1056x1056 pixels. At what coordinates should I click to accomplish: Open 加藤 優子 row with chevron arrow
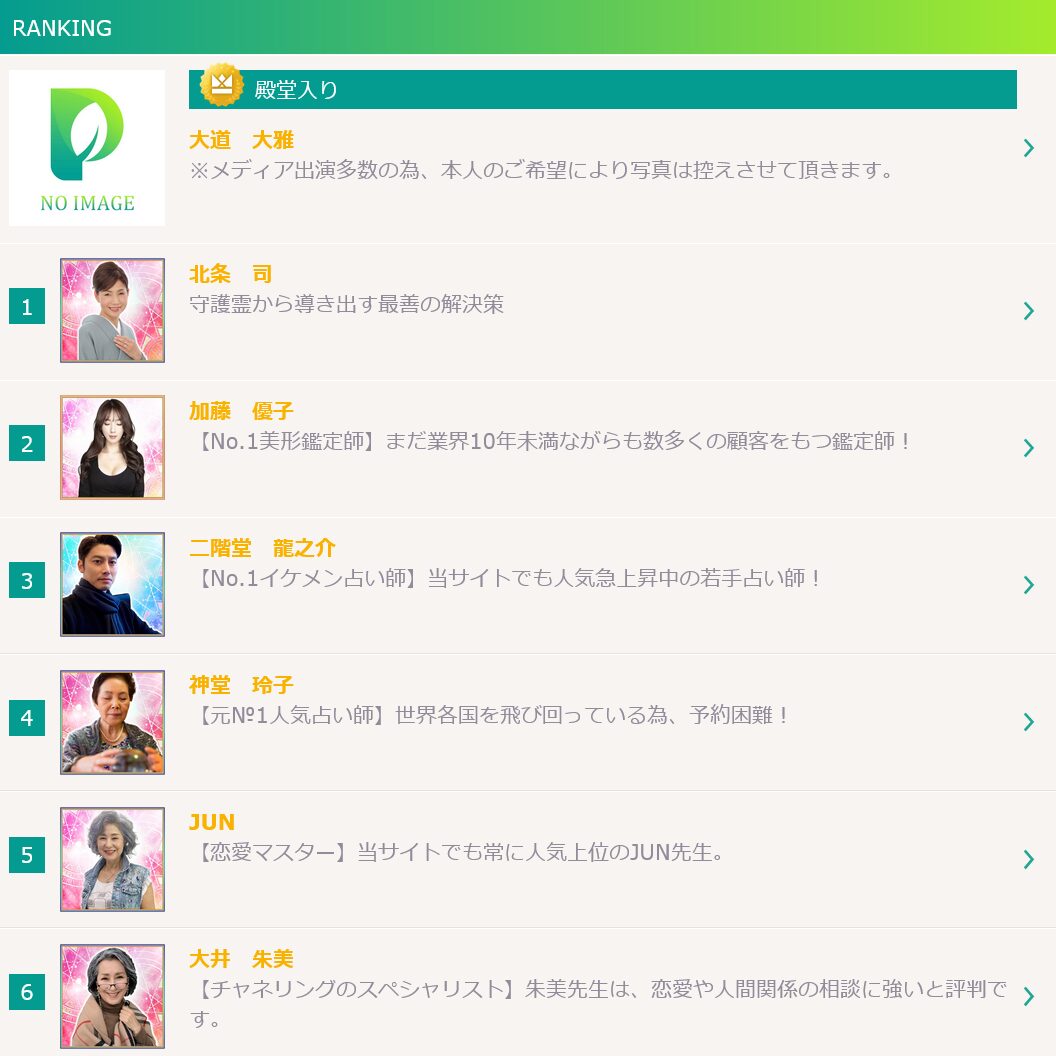point(1028,448)
